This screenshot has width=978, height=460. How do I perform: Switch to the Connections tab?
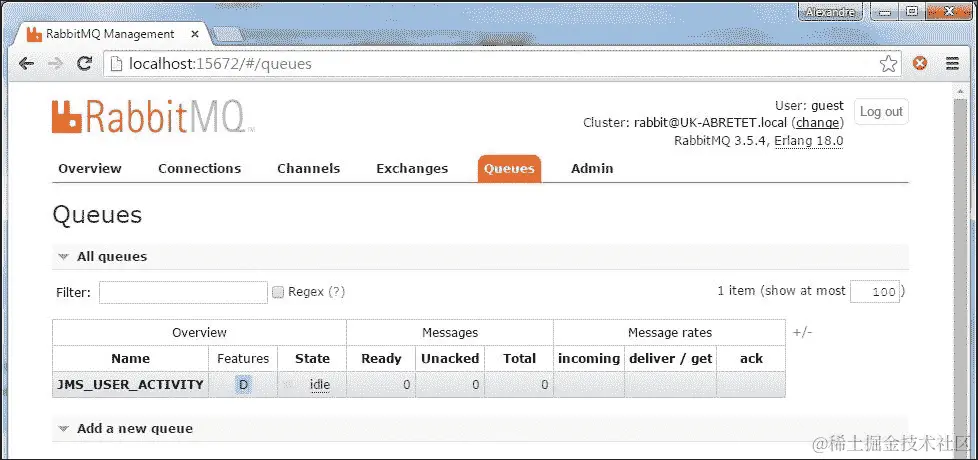[x=200, y=168]
